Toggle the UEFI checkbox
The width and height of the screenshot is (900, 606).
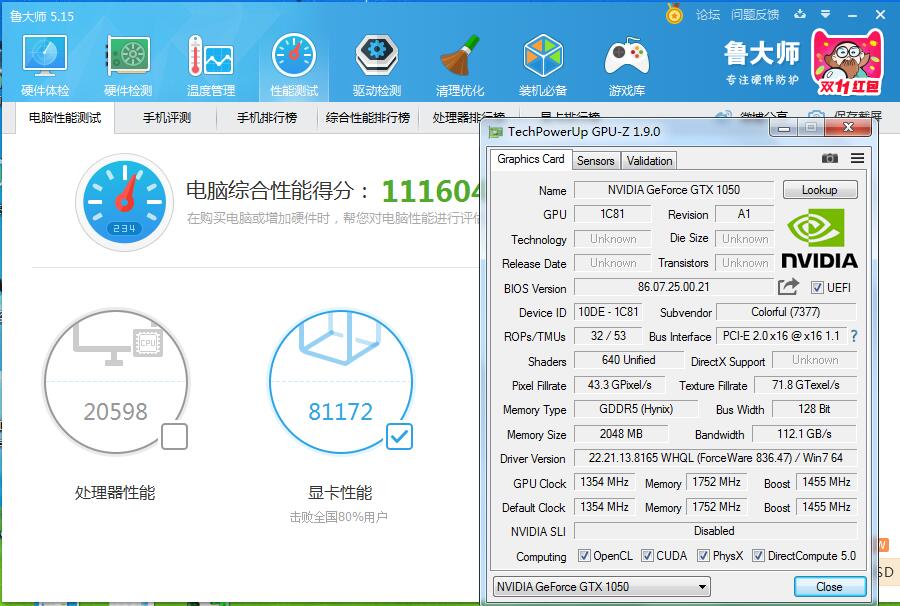(817, 288)
